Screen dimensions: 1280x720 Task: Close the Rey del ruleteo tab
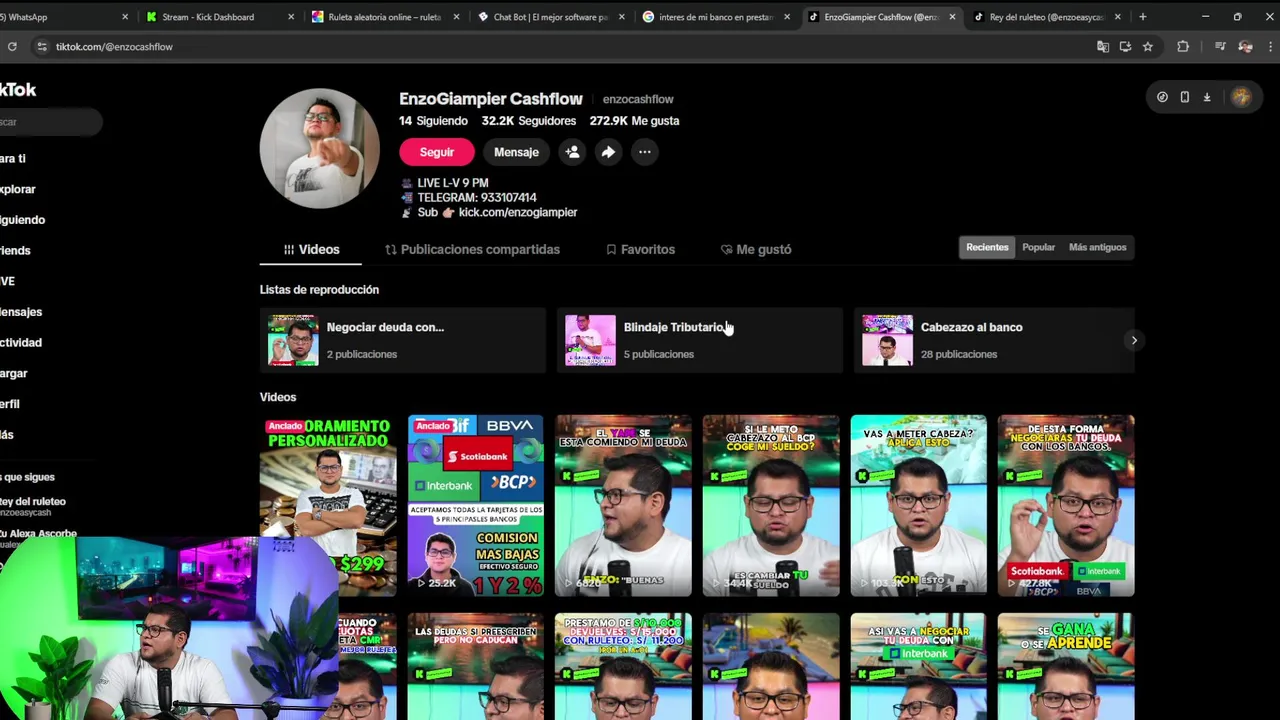click(x=1117, y=17)
